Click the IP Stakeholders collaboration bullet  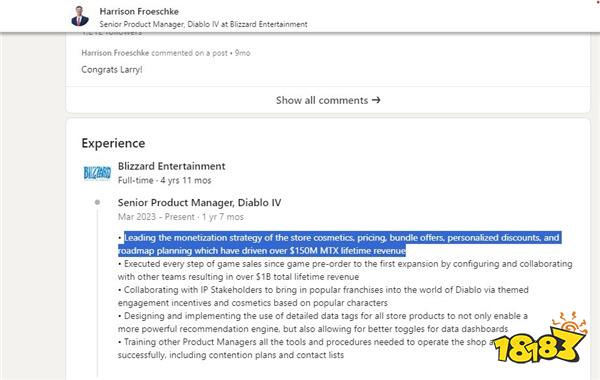pos(323,296)
